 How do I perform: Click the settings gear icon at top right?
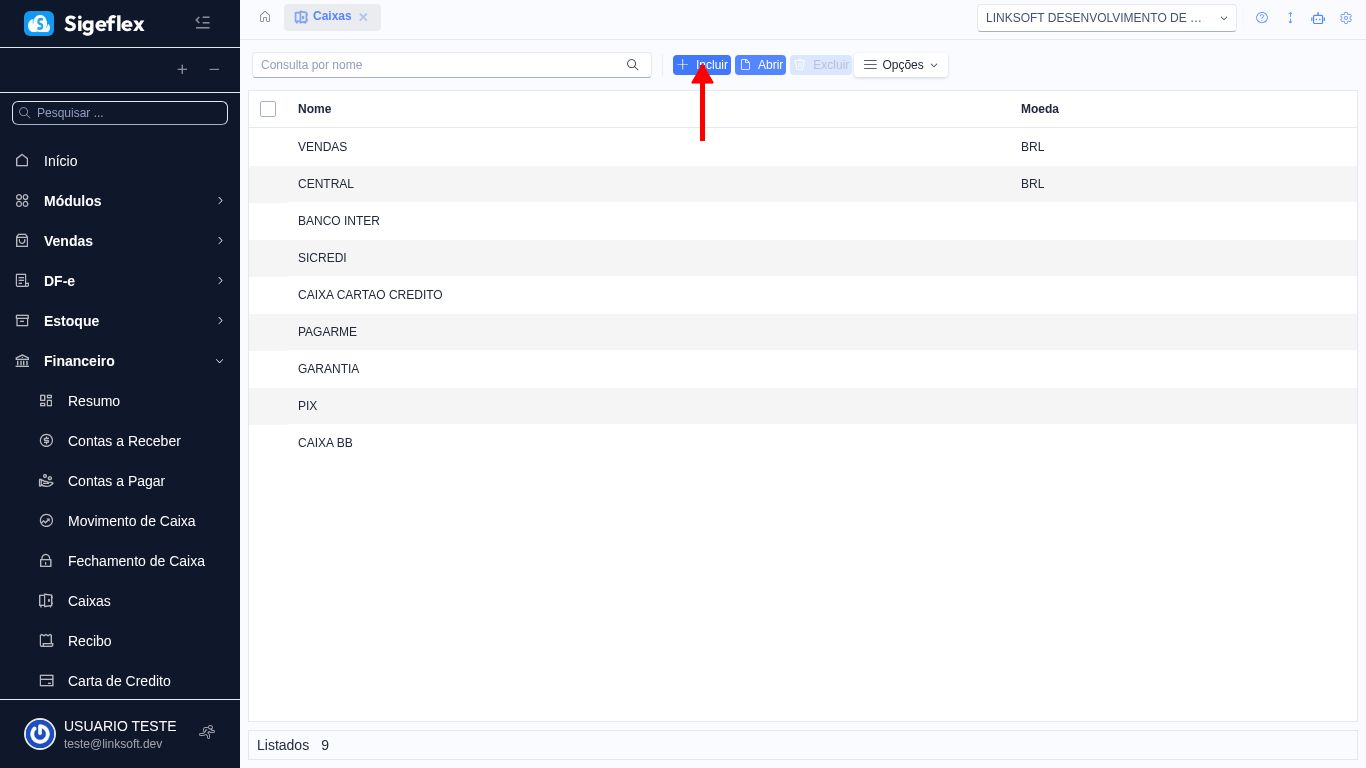(x=1346, y=18)
